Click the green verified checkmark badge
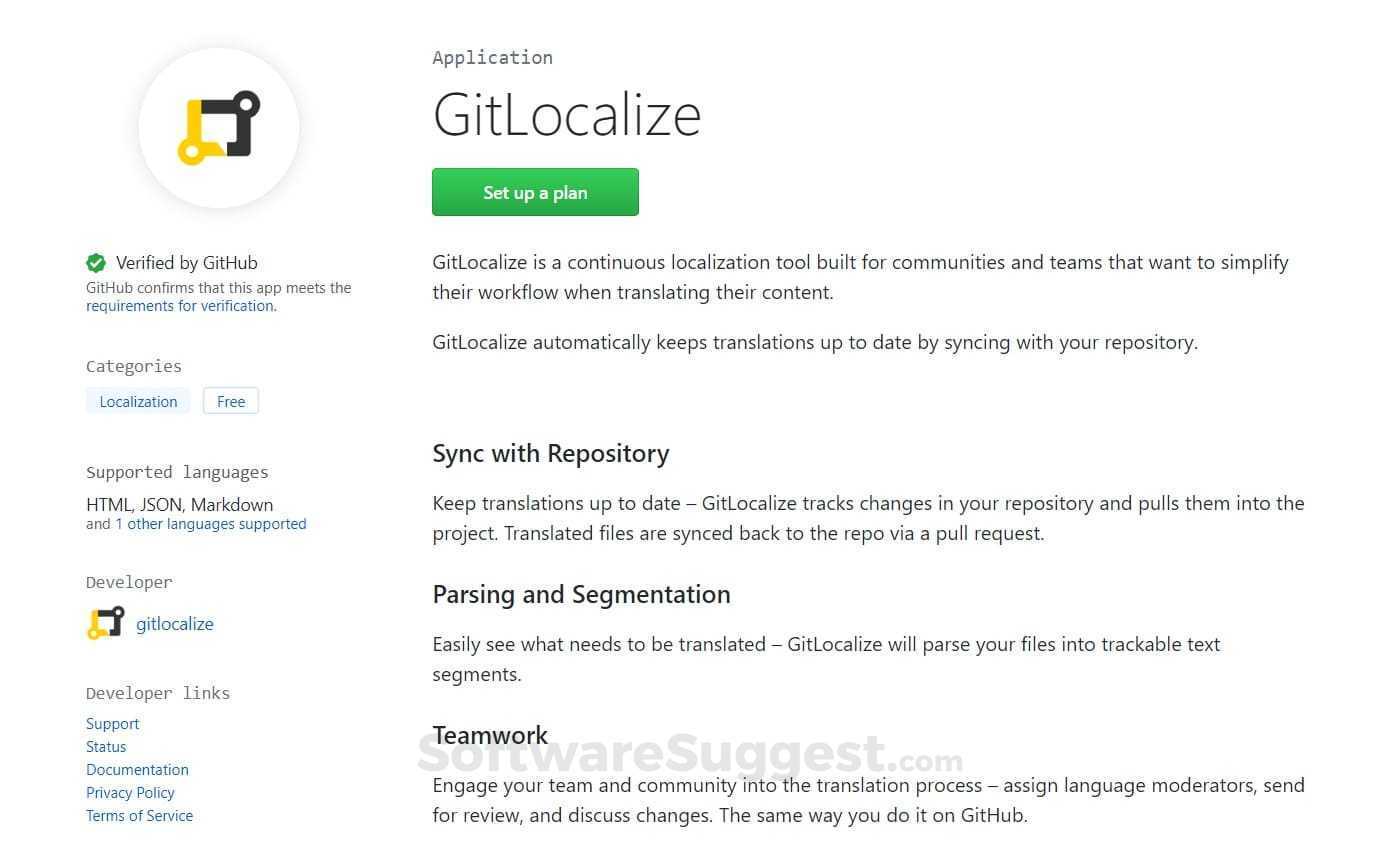Screen dimensions: 1379x851 96,263
